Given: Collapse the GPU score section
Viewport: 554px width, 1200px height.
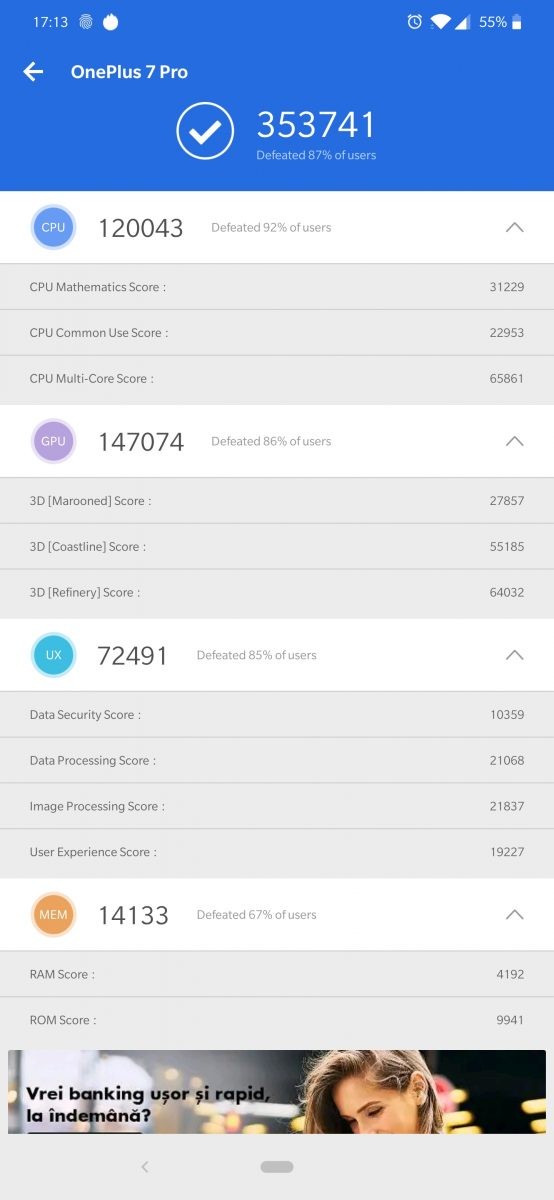Looking at the screenshot, I should pos(514,441).
